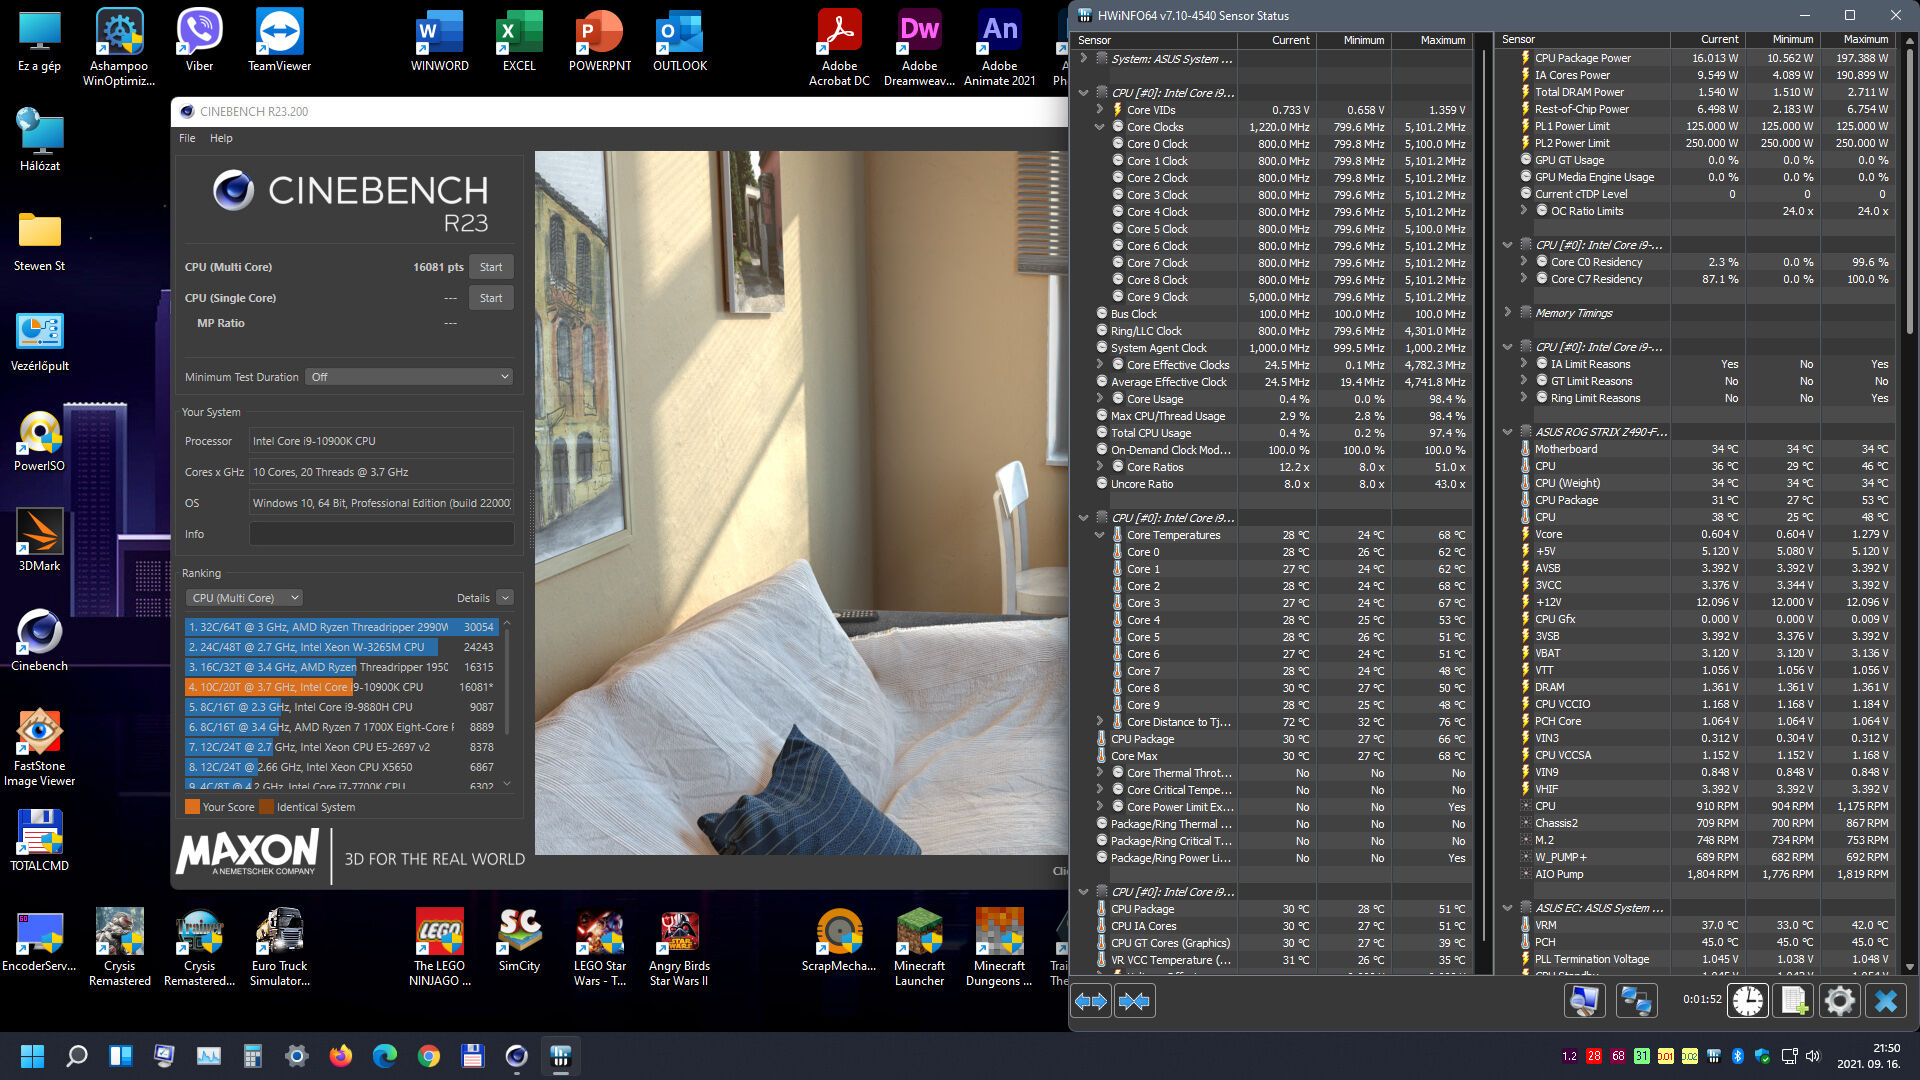
Task: Open the Vezérlőpult desktop icon
Action: tap(40, 340)
